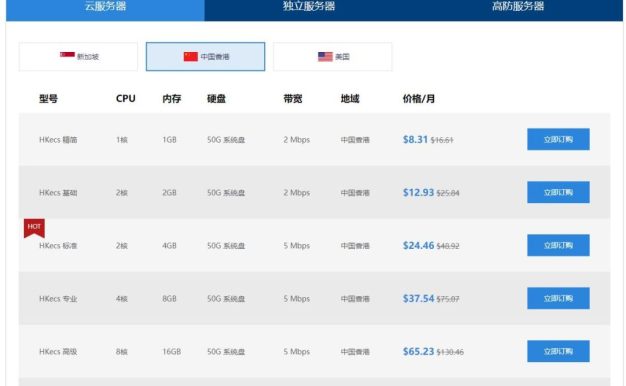Select the 中国香港 region tab
The height and width of the screenshot is (386, 626).
[x=205, y=57]
